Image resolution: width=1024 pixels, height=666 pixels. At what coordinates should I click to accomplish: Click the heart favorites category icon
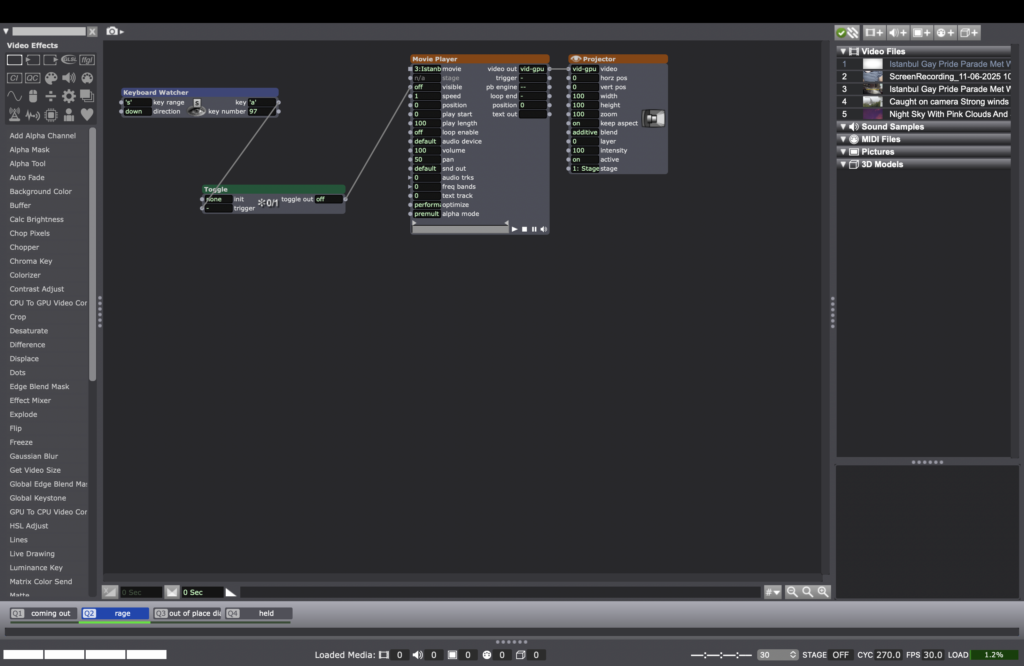coord(87,114)
